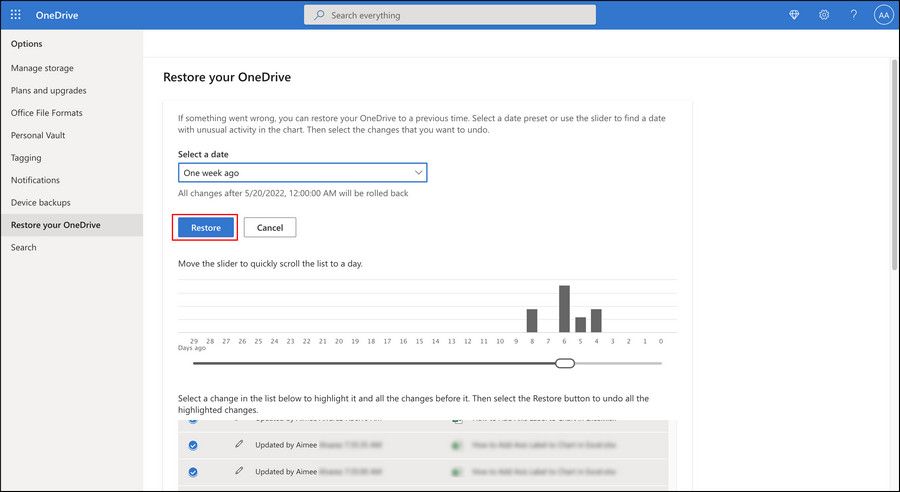Select Restore your OneDrive in sidebar

pyautogui.click(x=72, y=225)
